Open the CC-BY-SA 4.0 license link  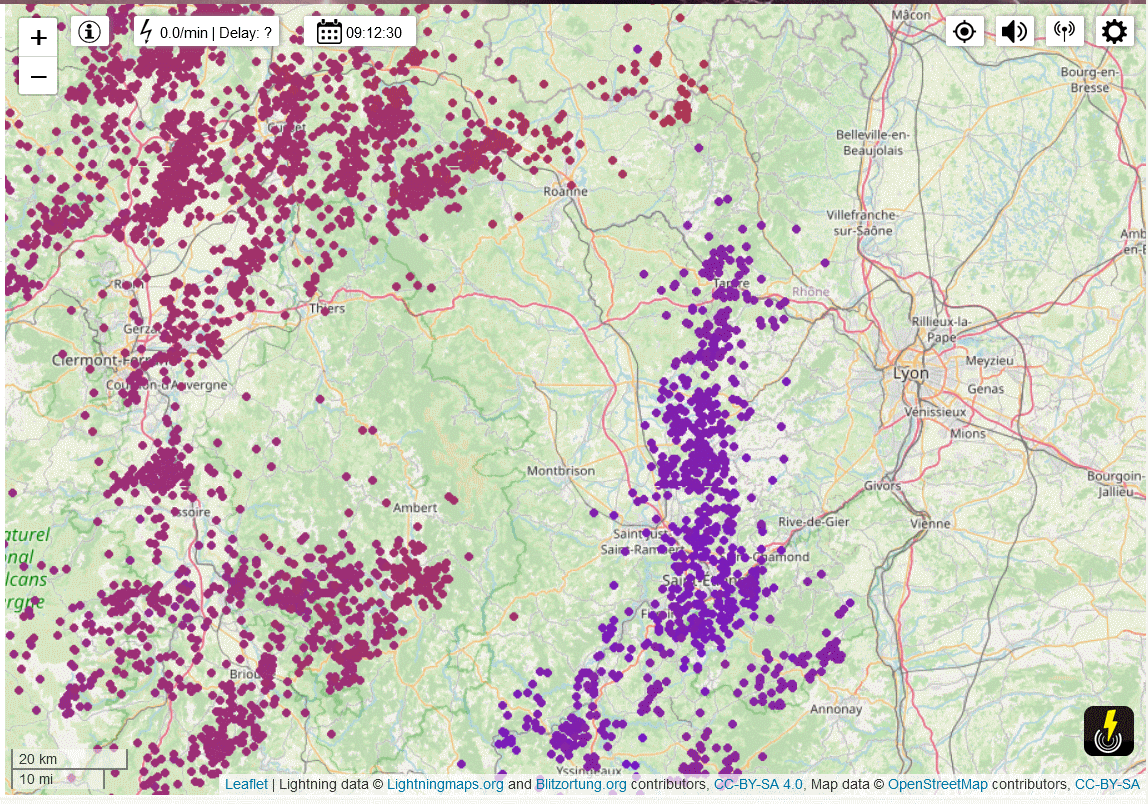click(758, 785)
